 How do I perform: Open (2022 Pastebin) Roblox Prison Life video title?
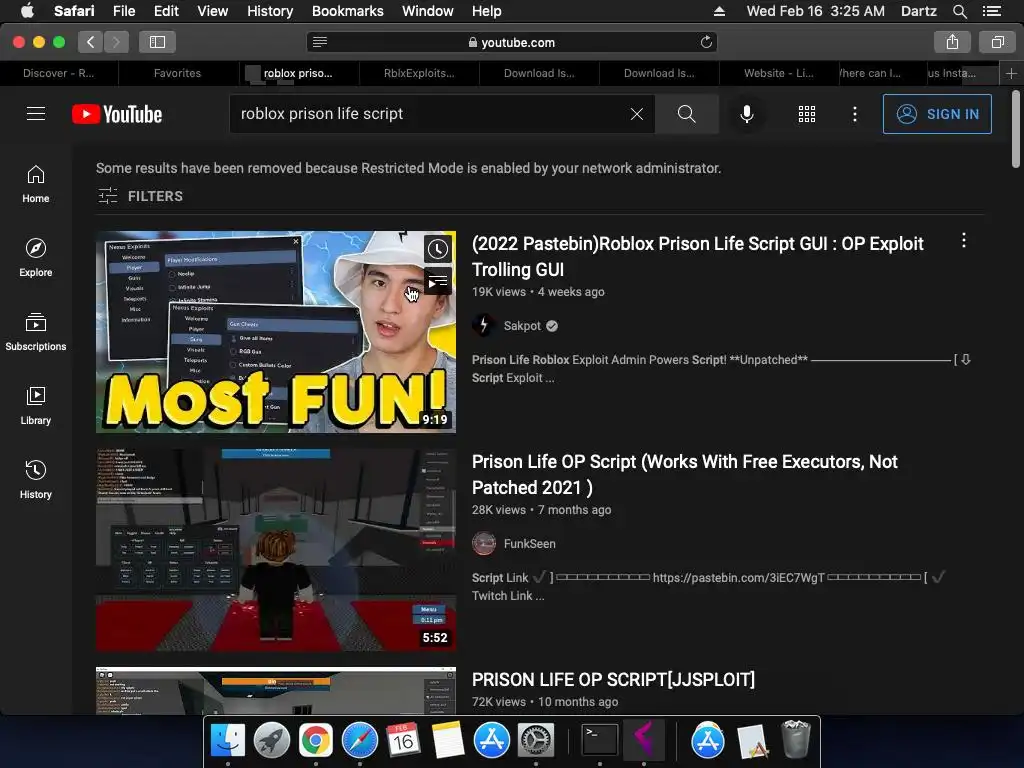(697, 257)
